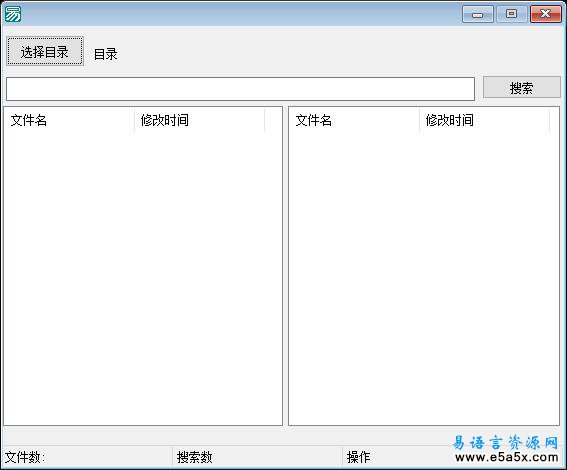The image size is (567, 470).
Task: Maximize the window
Action: pyautogui.click(x=511, y=14)
